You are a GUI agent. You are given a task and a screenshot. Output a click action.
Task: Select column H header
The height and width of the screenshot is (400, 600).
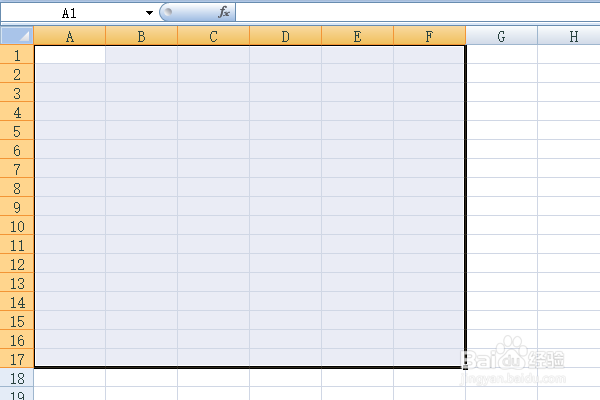tap(569, 36)
